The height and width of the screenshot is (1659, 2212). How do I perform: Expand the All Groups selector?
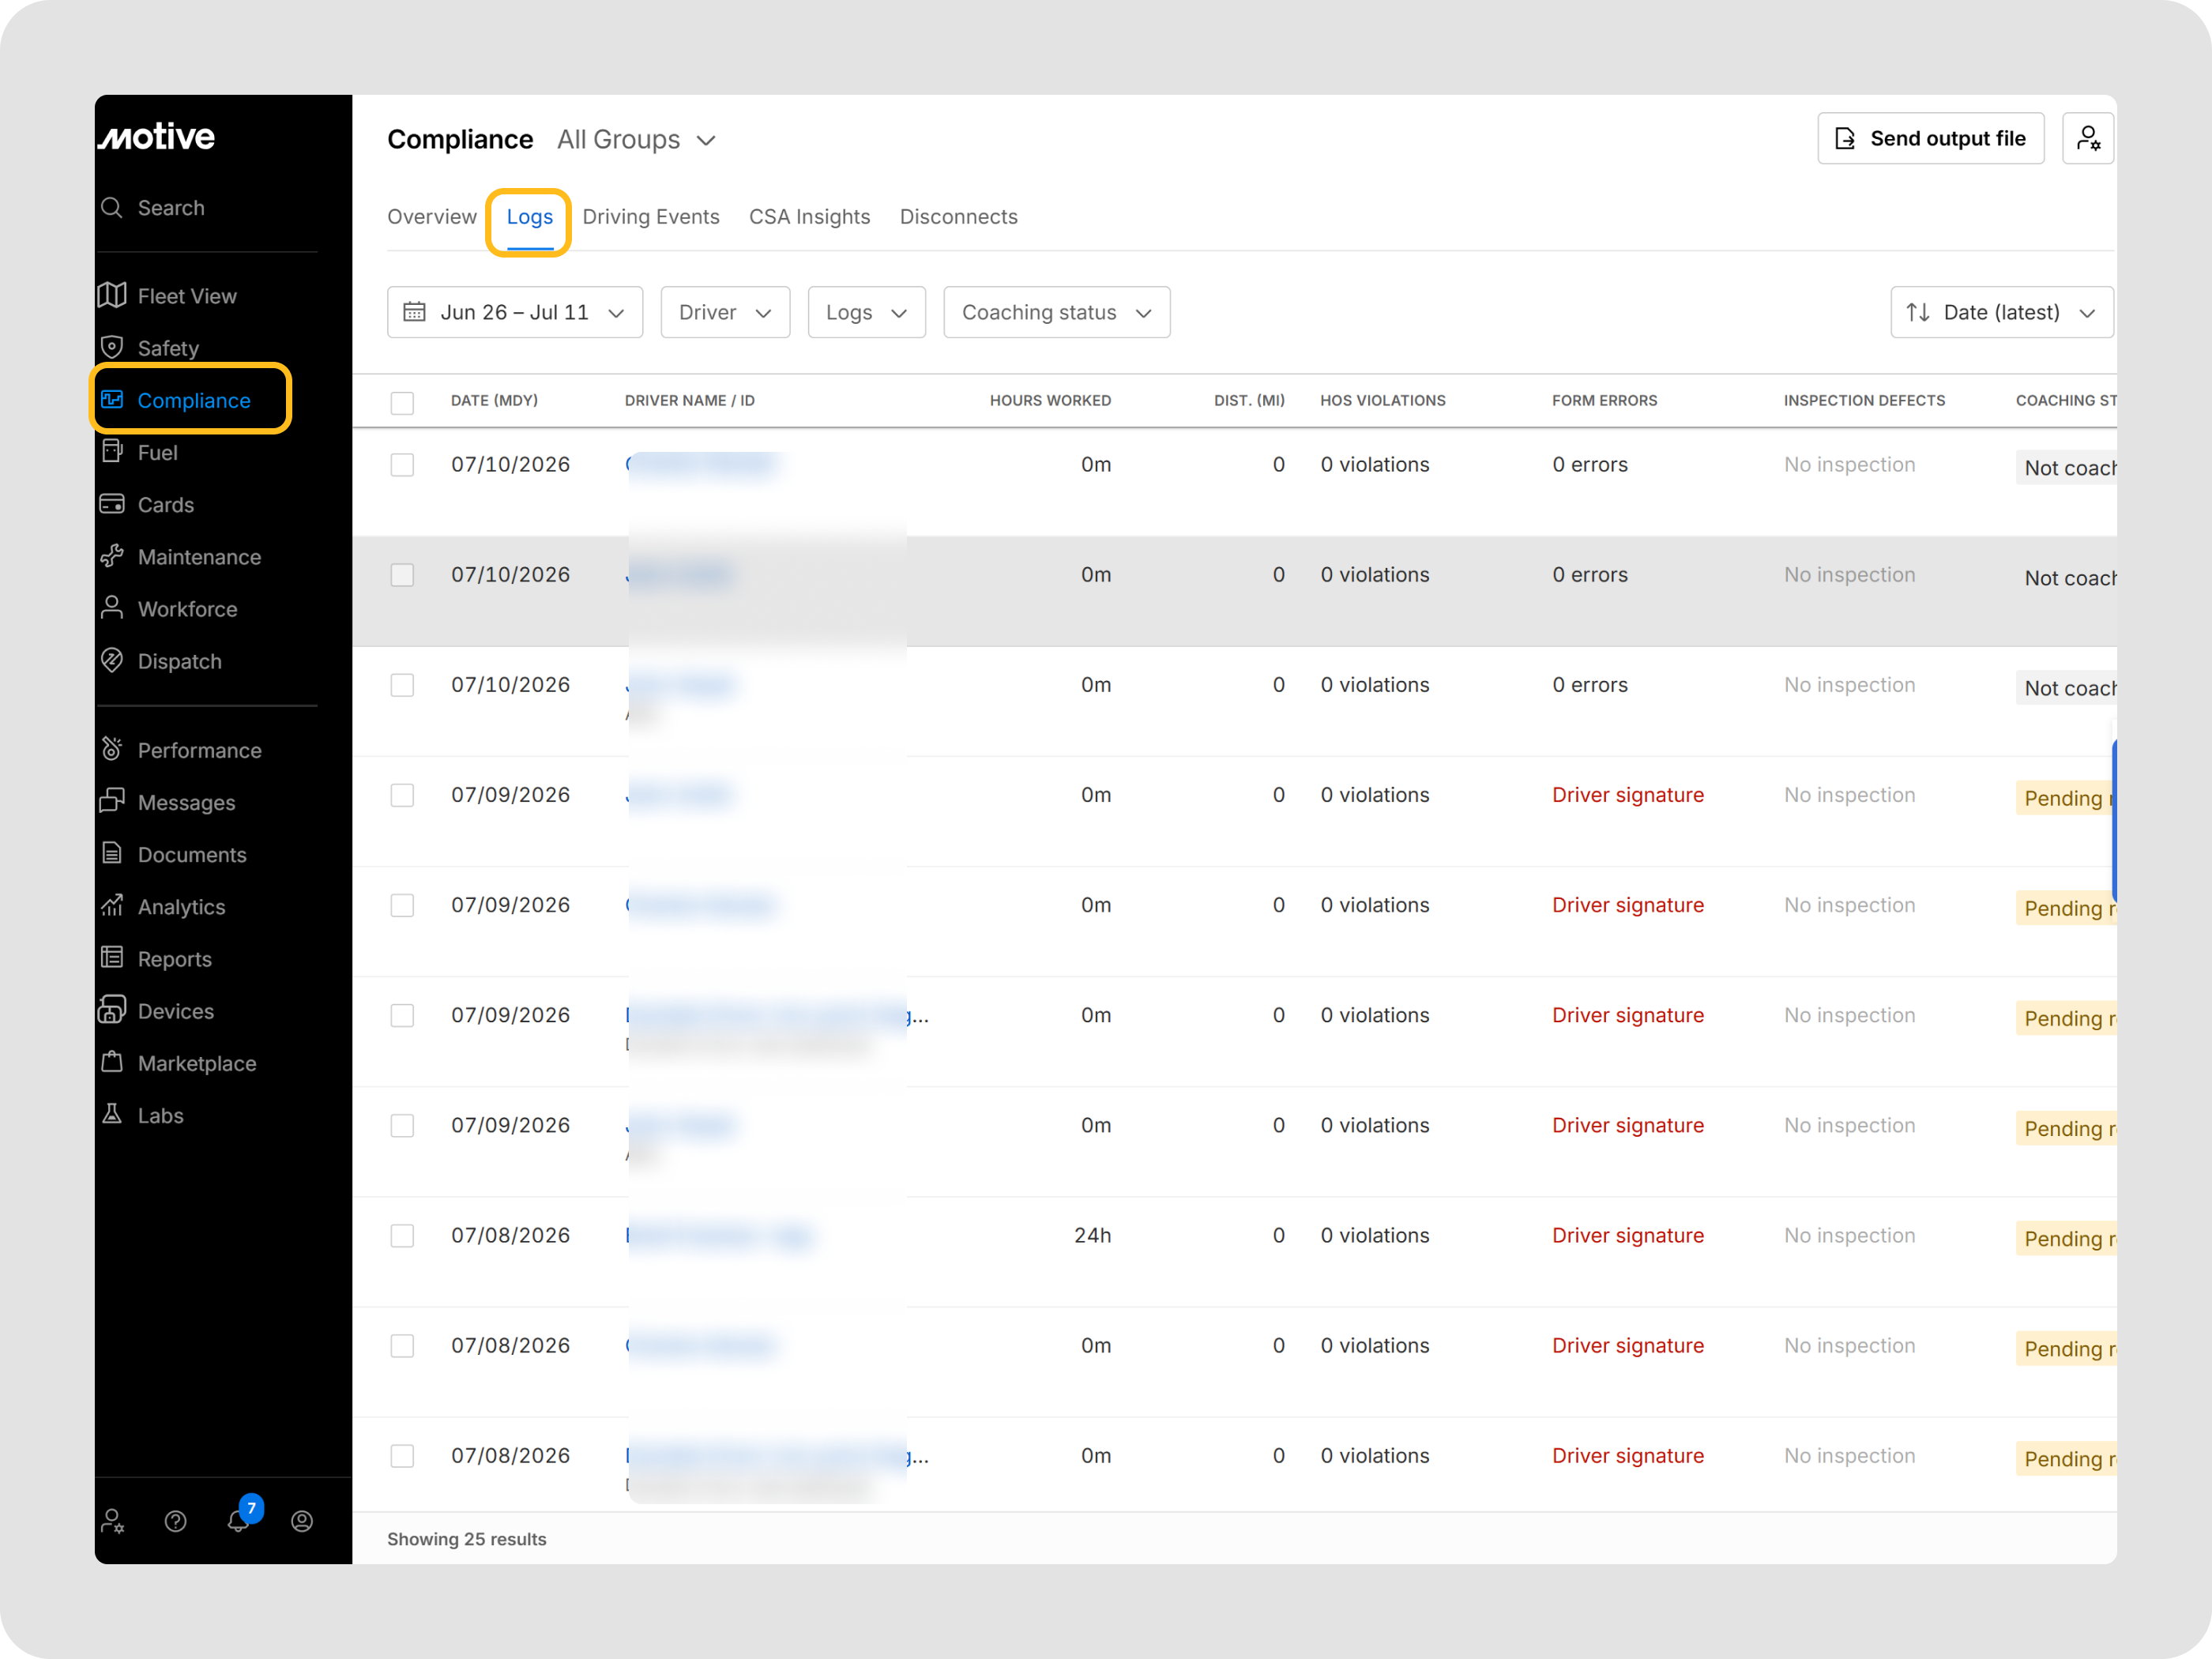click(x=636, y=140)
